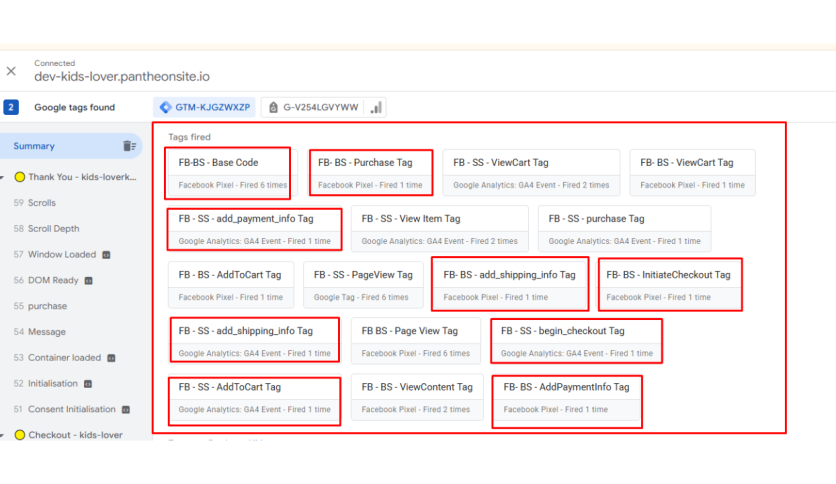836x484 pixels.
Task: Click the signal bars chart icon
Action: click(x=376, y=107)
